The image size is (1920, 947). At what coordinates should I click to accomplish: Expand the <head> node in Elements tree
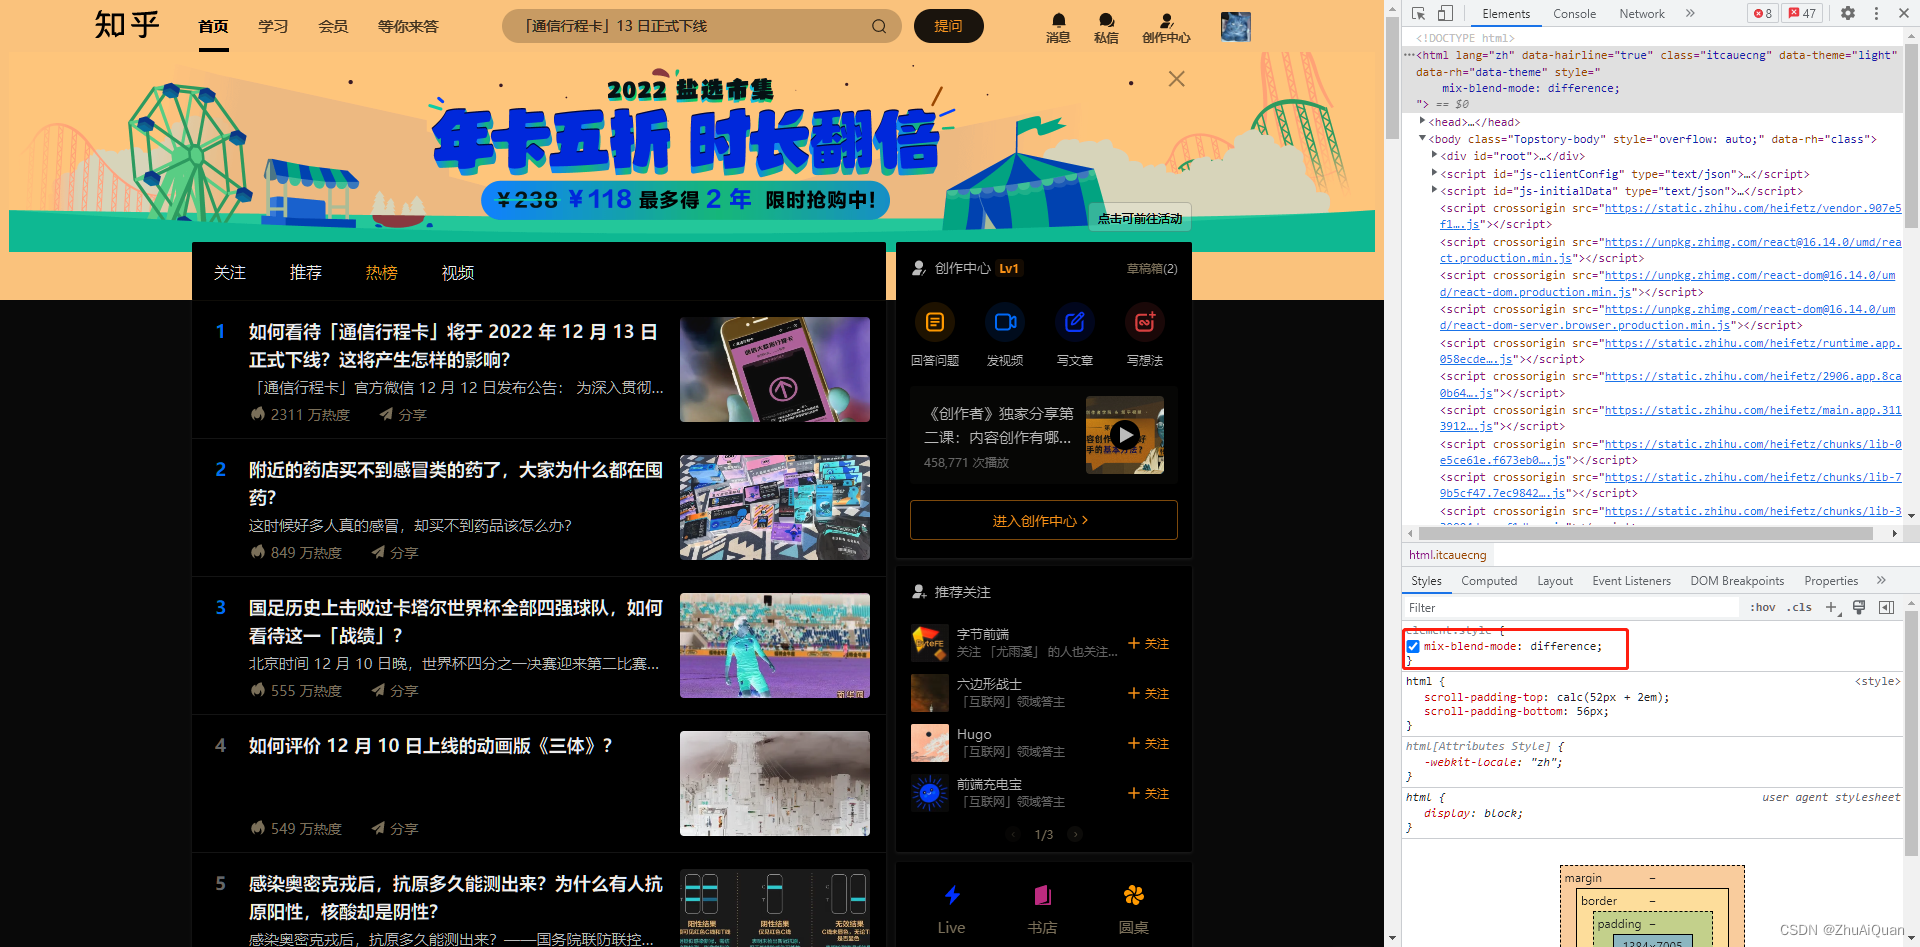click(1422, 121)
